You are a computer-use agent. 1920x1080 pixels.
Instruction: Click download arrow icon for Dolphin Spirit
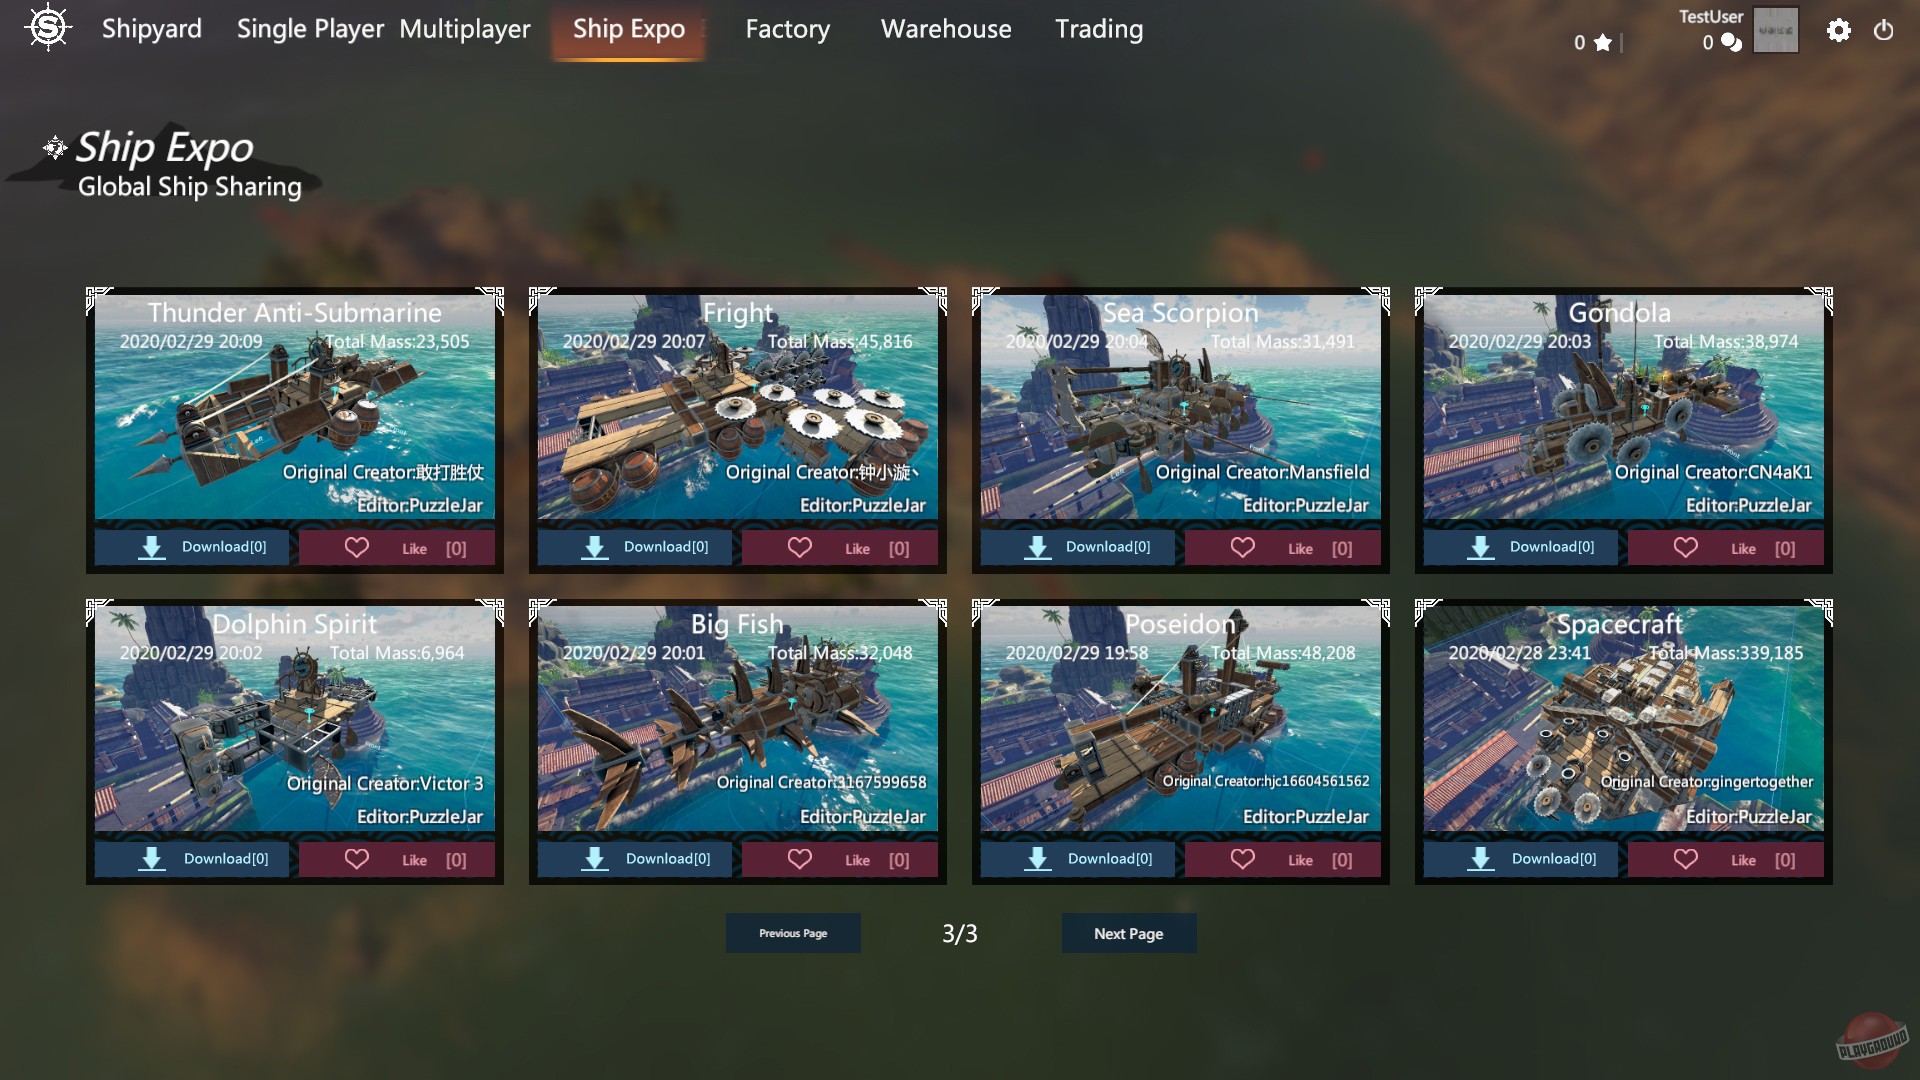pos(152,859)
